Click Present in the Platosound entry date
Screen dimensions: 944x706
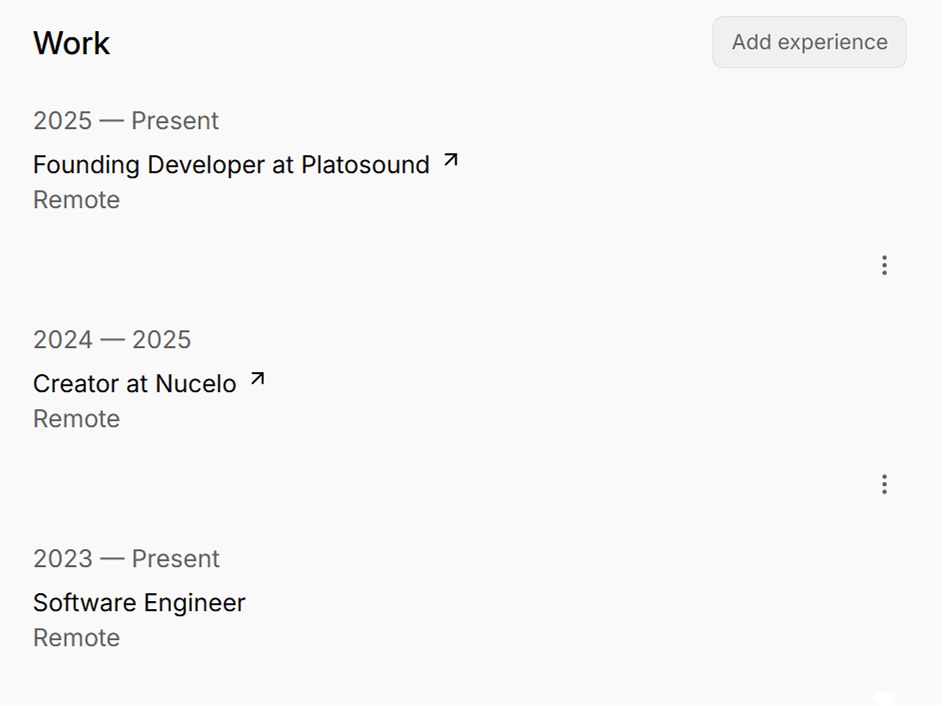tap(175, 121)
